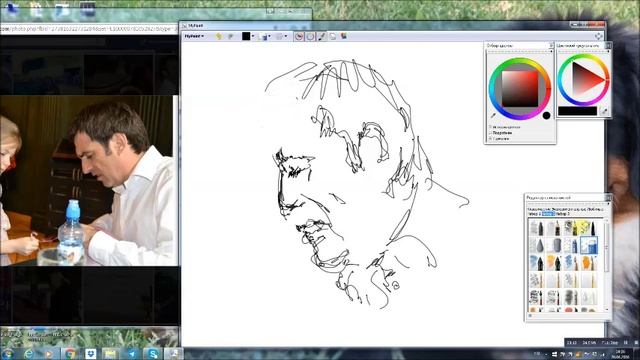This screenshot has width=640, height=360.
Task: Open the MyPaint main menu dropdown
Action: point(194,36)
